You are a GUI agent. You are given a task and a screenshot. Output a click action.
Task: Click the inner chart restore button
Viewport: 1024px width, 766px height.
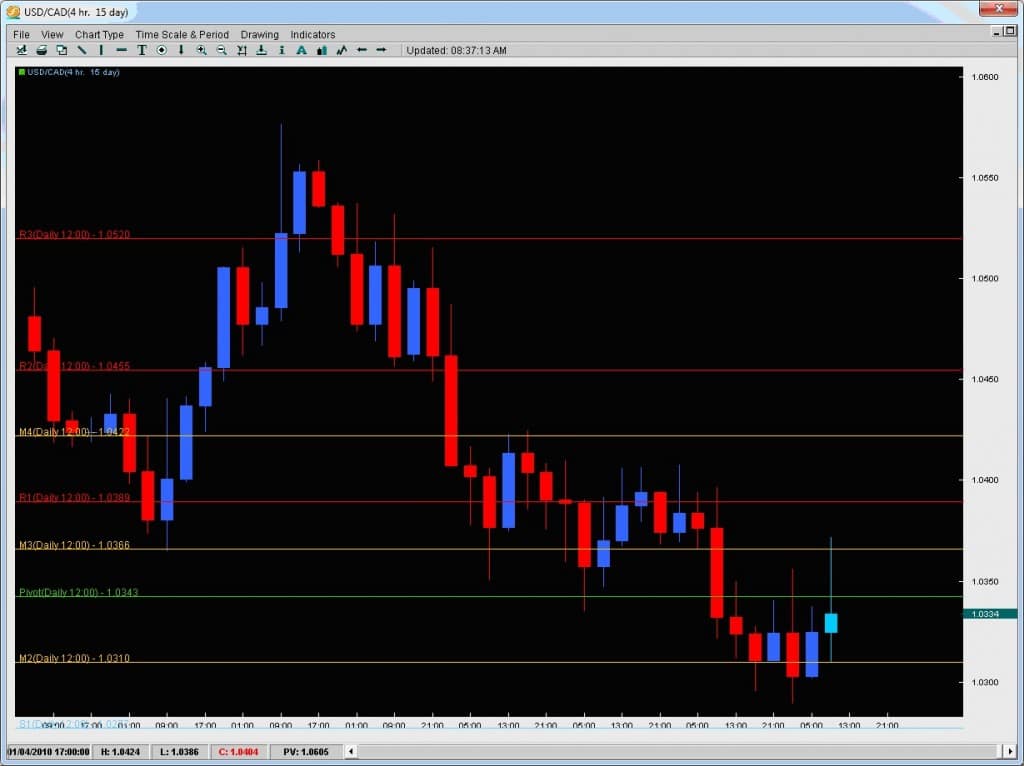[1010, 31]
